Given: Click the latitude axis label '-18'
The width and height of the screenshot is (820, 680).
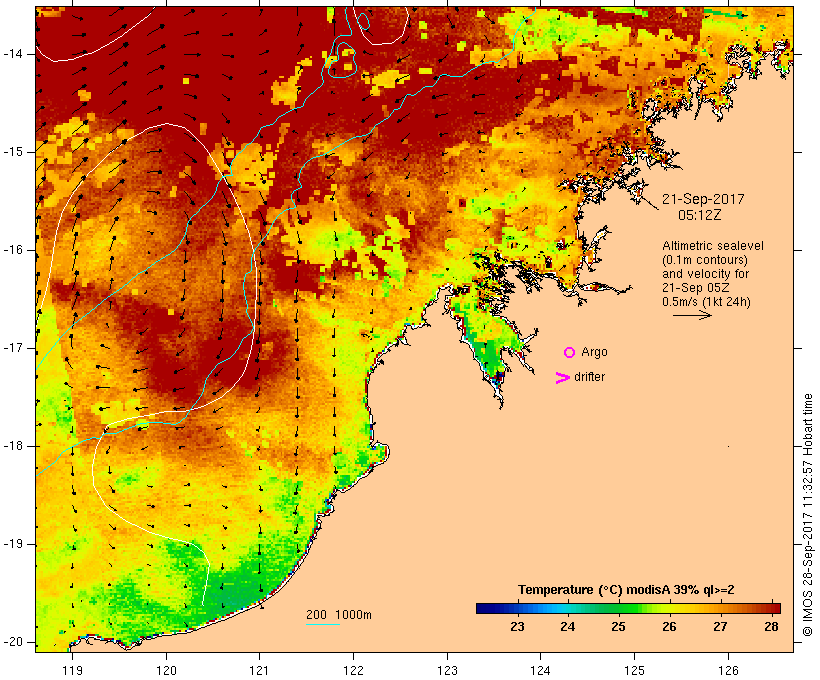Looking at the screenshot, I should point(12,446).
